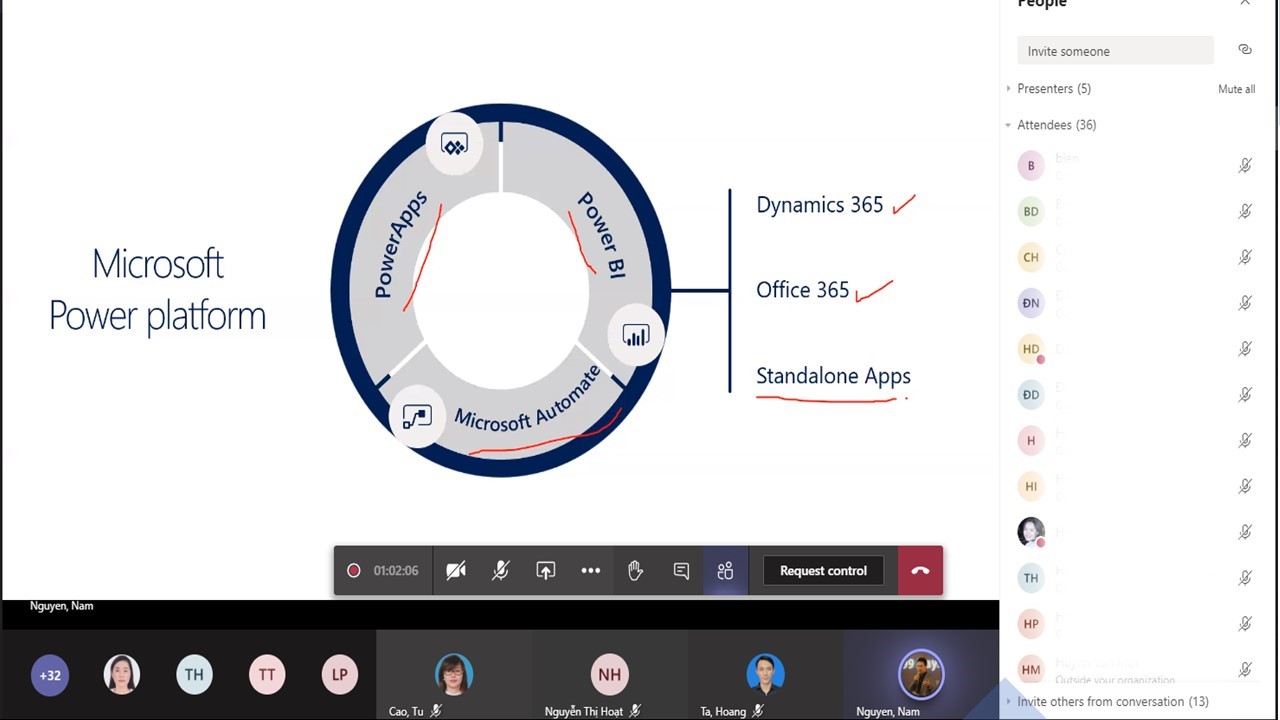Click Power BI chart icon on slide

point(636,336)
